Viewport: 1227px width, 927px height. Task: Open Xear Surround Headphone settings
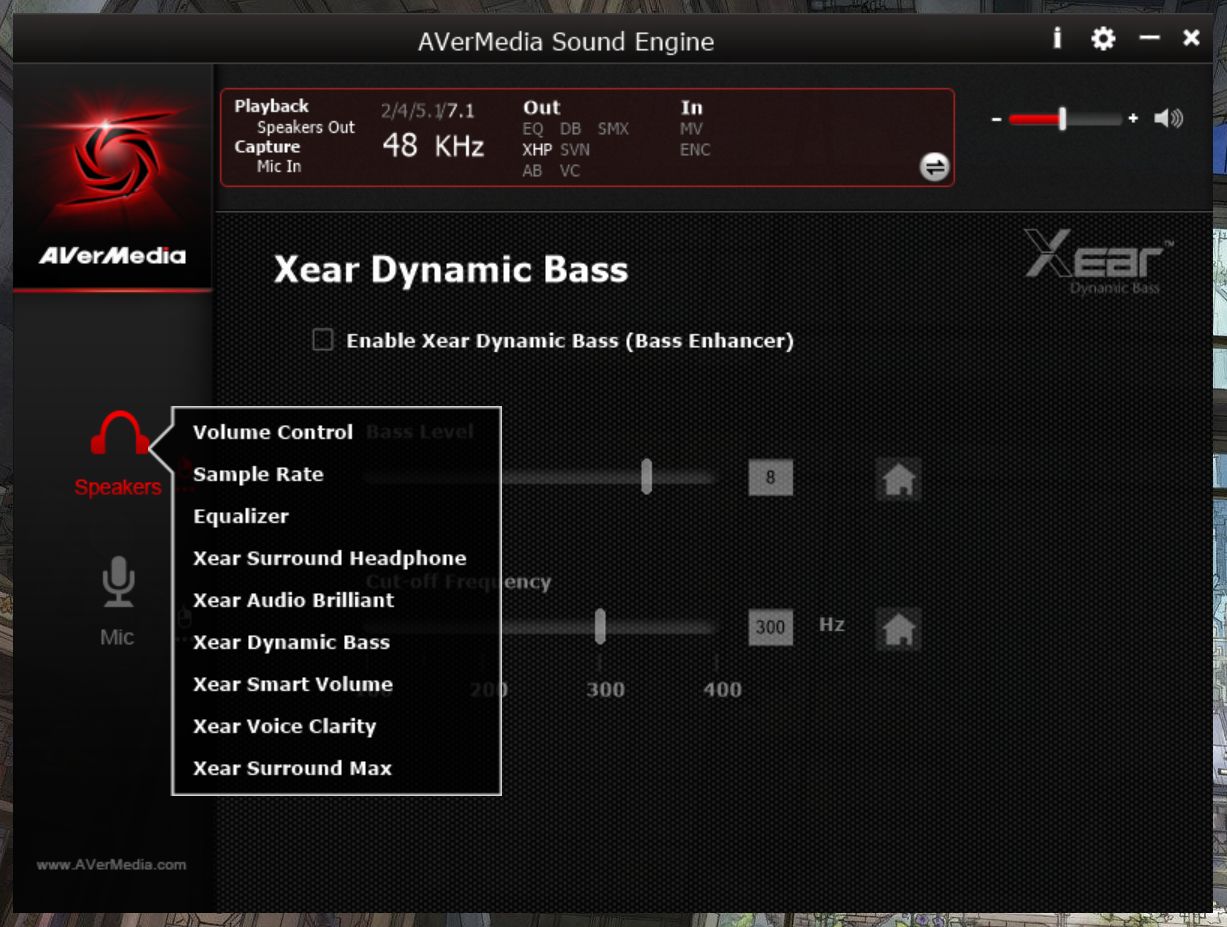click(x=330, y=558)
